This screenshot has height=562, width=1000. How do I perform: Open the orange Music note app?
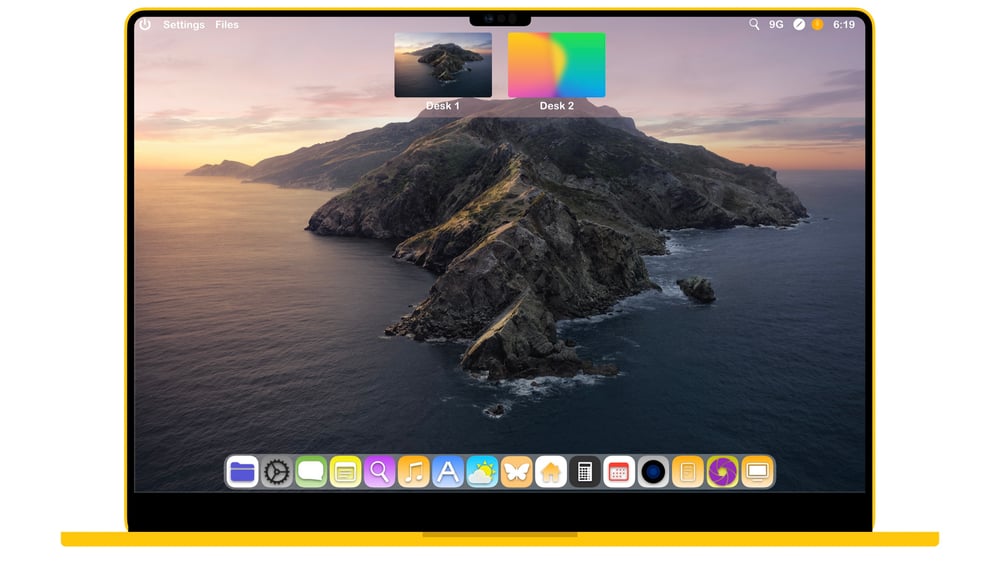pyautogui.click(x=414, y=472)
